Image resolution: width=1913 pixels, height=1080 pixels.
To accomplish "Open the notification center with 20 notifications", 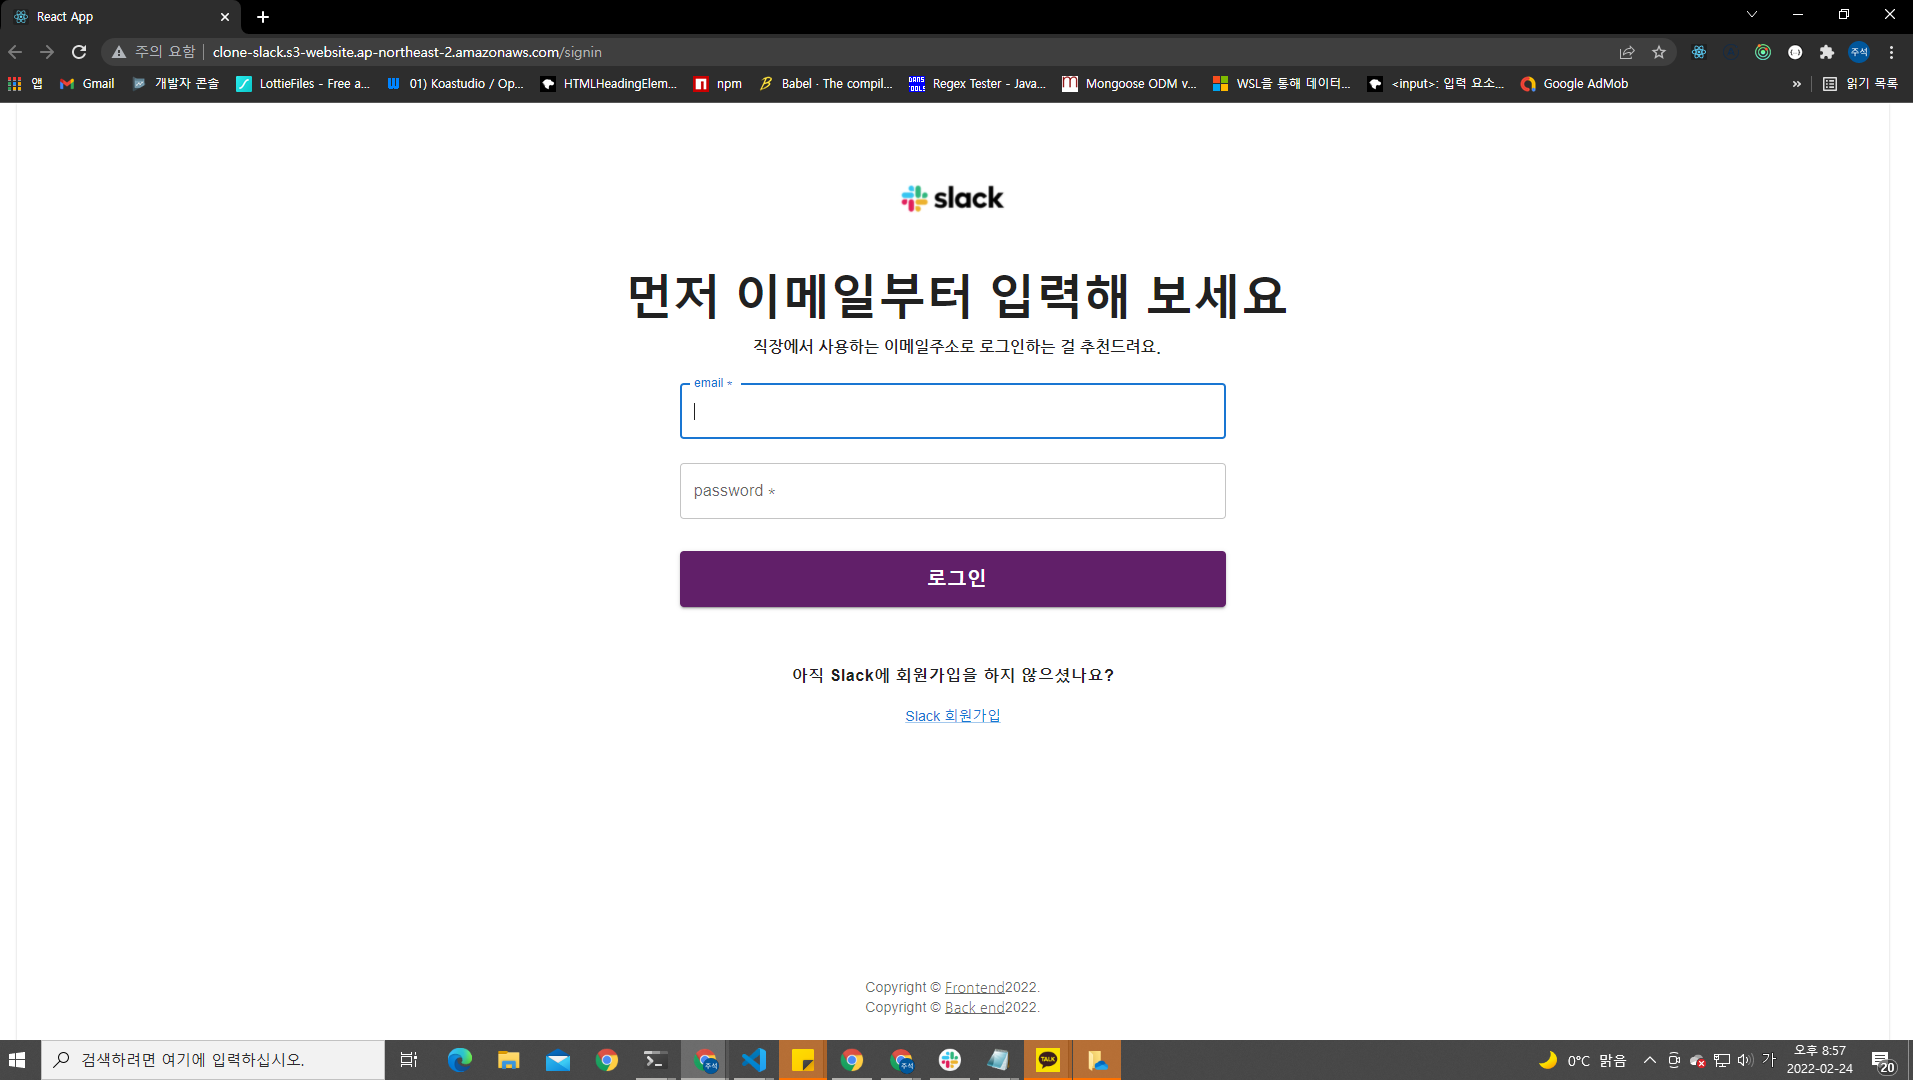I will point(1883,1061).
